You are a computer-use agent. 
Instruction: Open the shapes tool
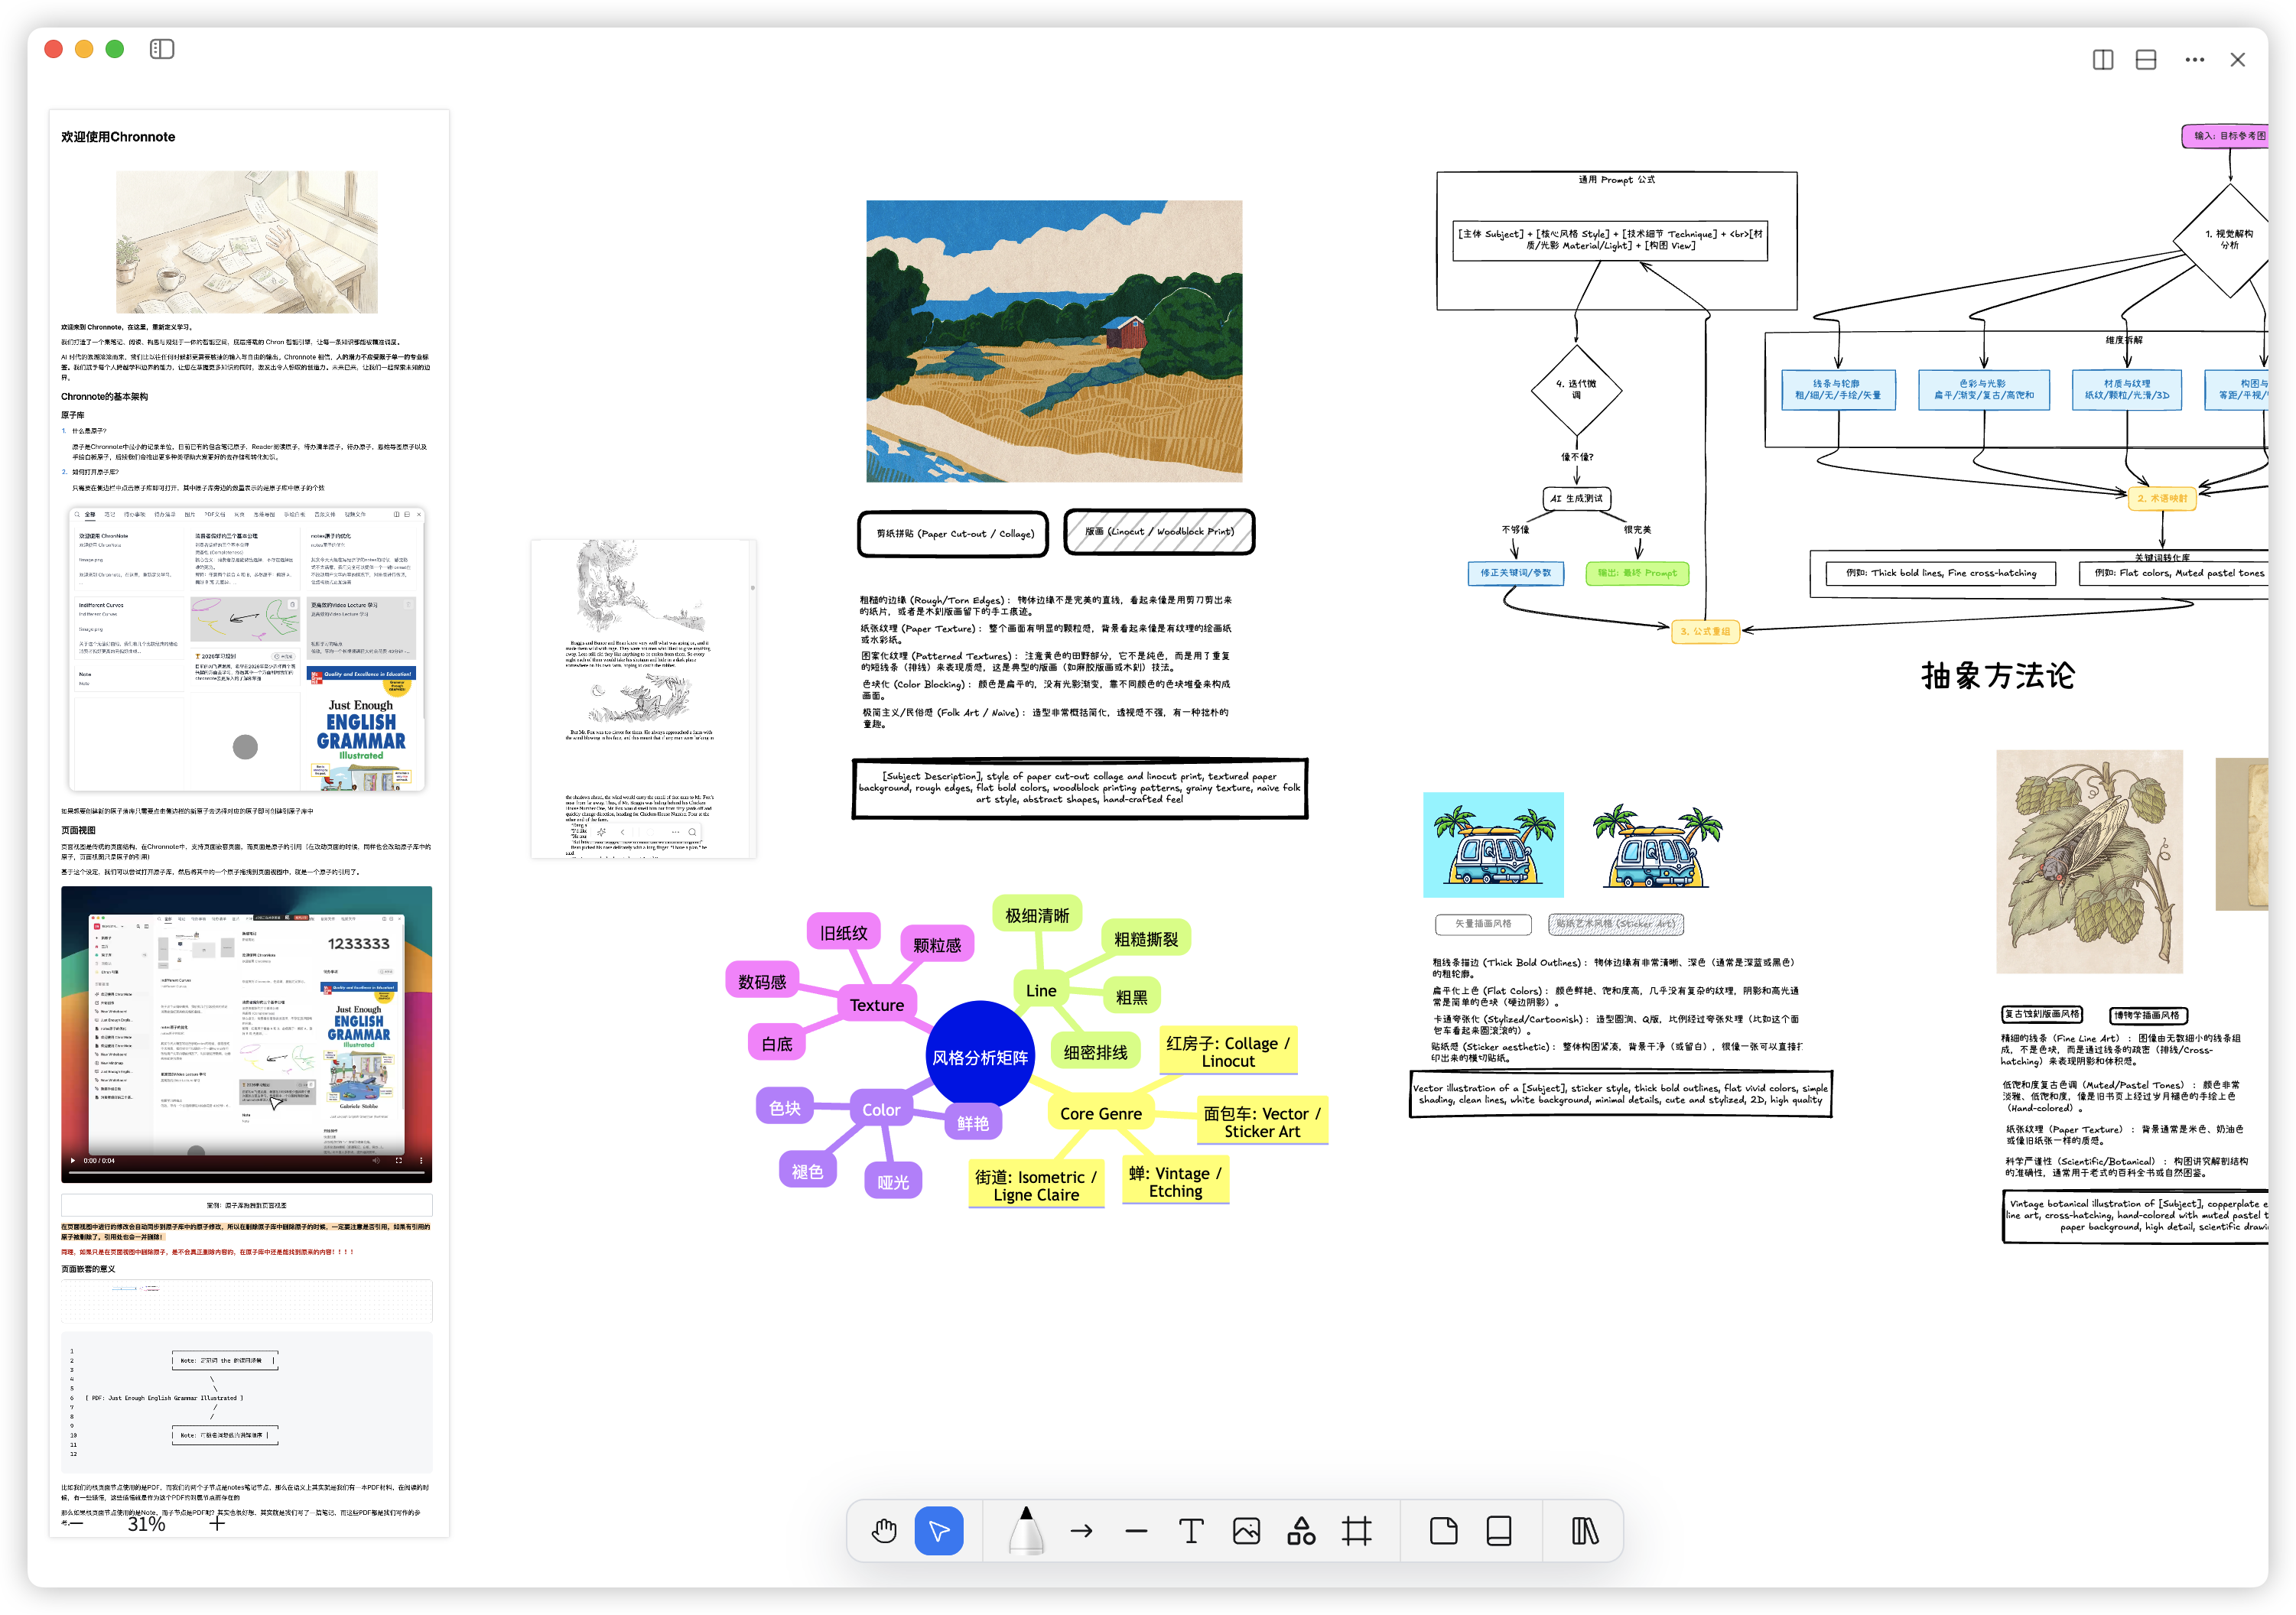click(x=1301, y=1531)
